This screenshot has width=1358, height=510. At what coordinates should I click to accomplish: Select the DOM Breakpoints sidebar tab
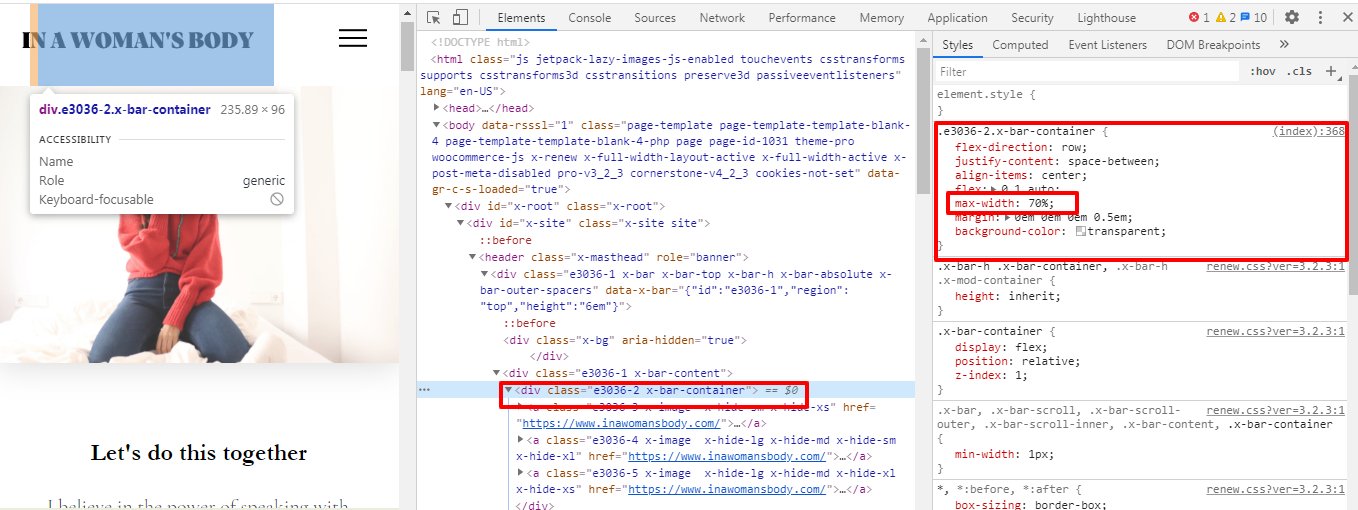coord(1213,44)
